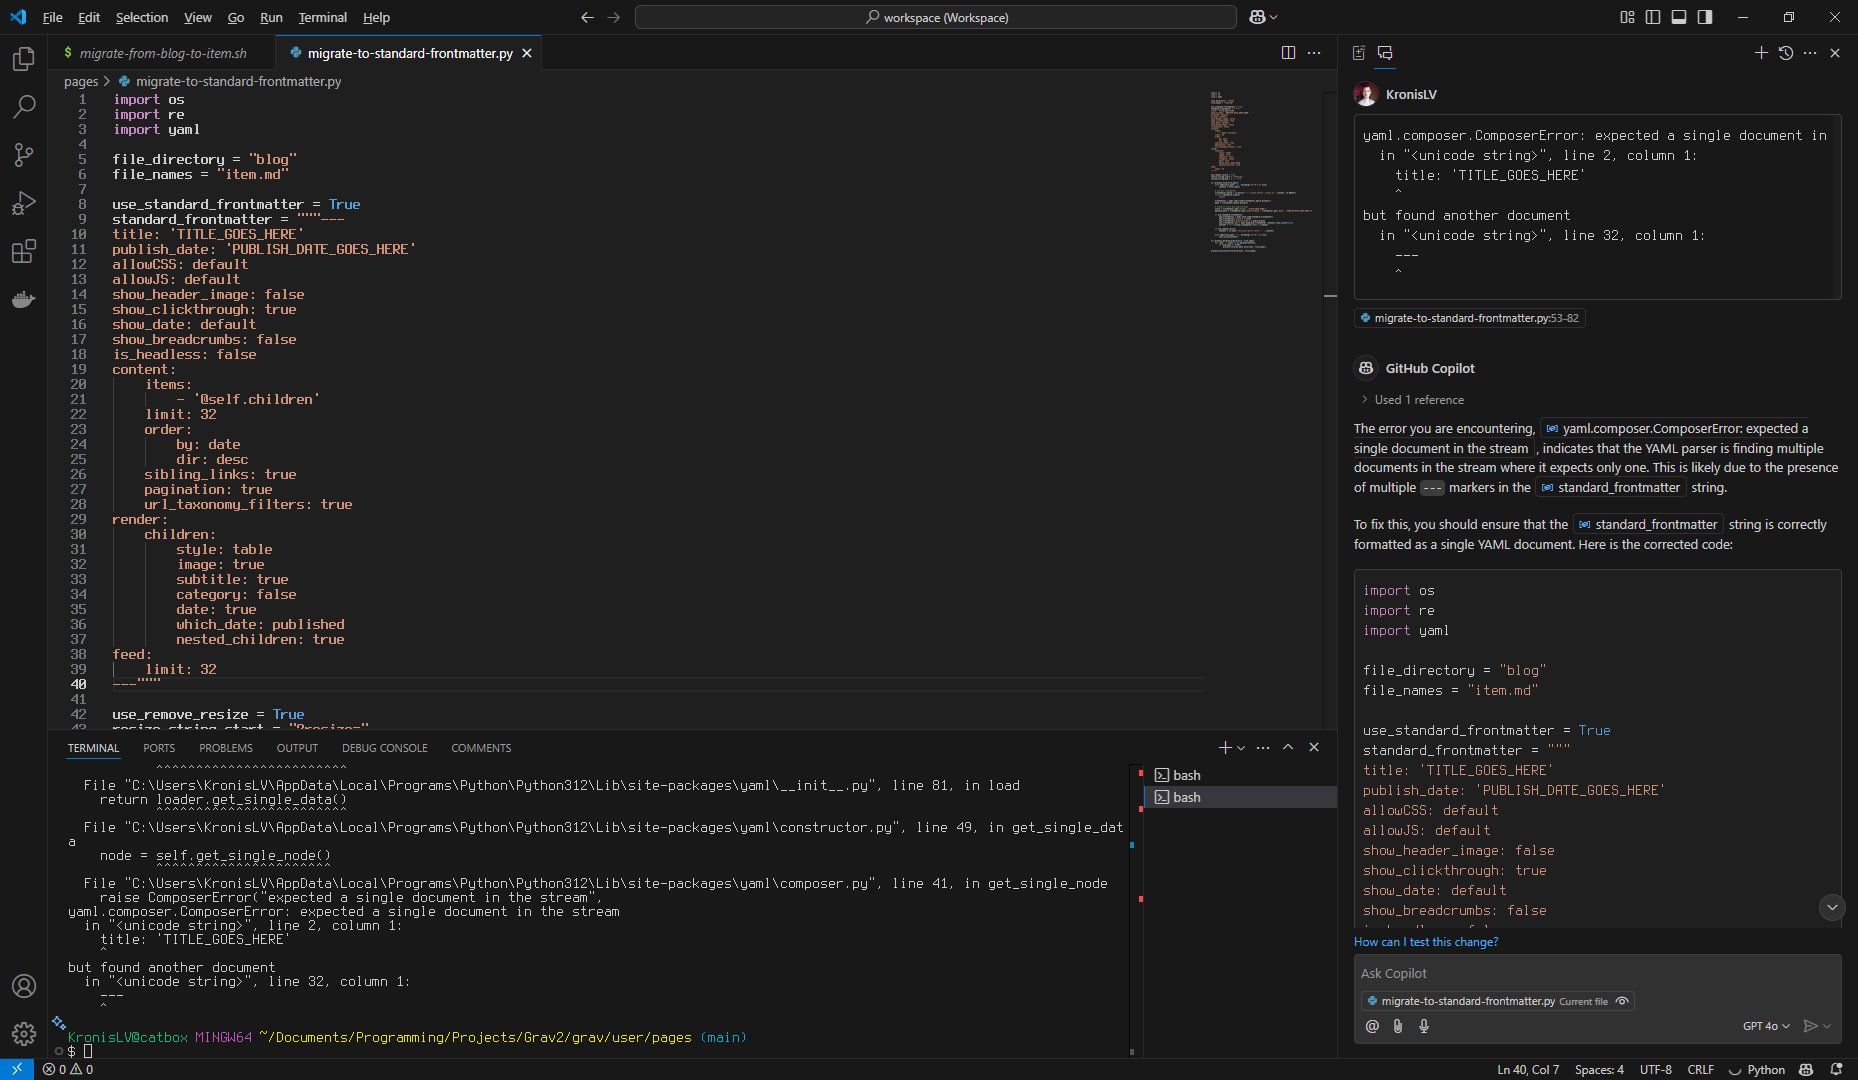Click the @ mention icon in chat input
This screenshot has width=1858, height=1080.
pos(1372,1026)
